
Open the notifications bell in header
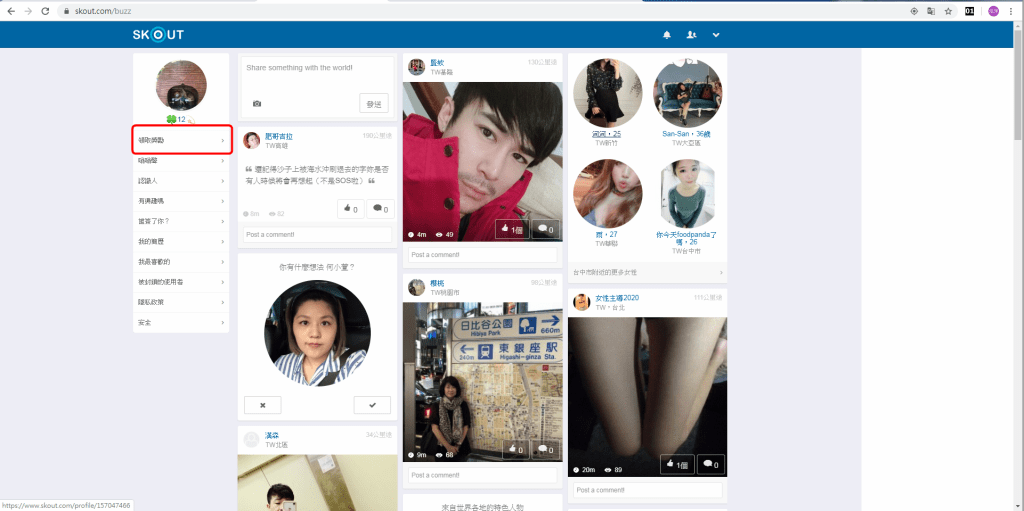tap(667, 35)
